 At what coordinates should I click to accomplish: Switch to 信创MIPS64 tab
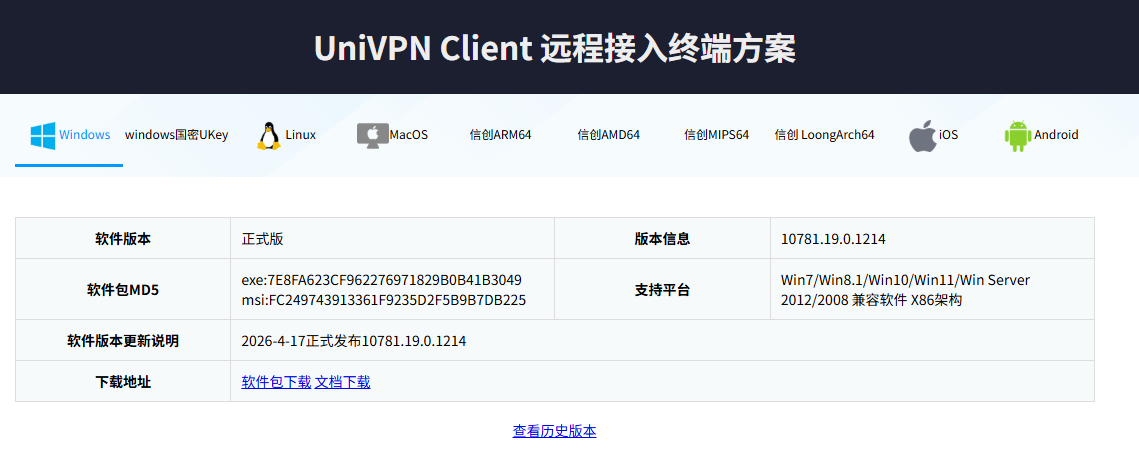point(716,135)
